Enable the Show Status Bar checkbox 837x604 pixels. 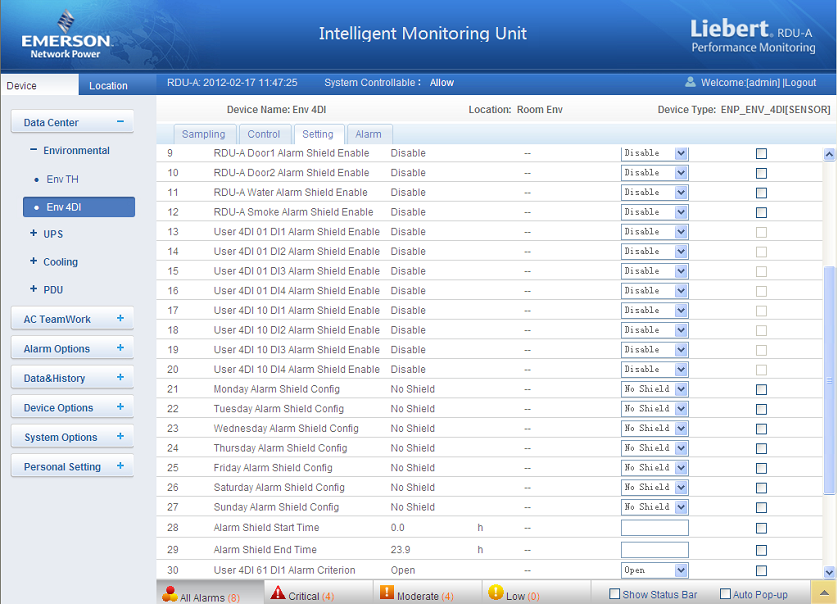click(x=615, y=594)
